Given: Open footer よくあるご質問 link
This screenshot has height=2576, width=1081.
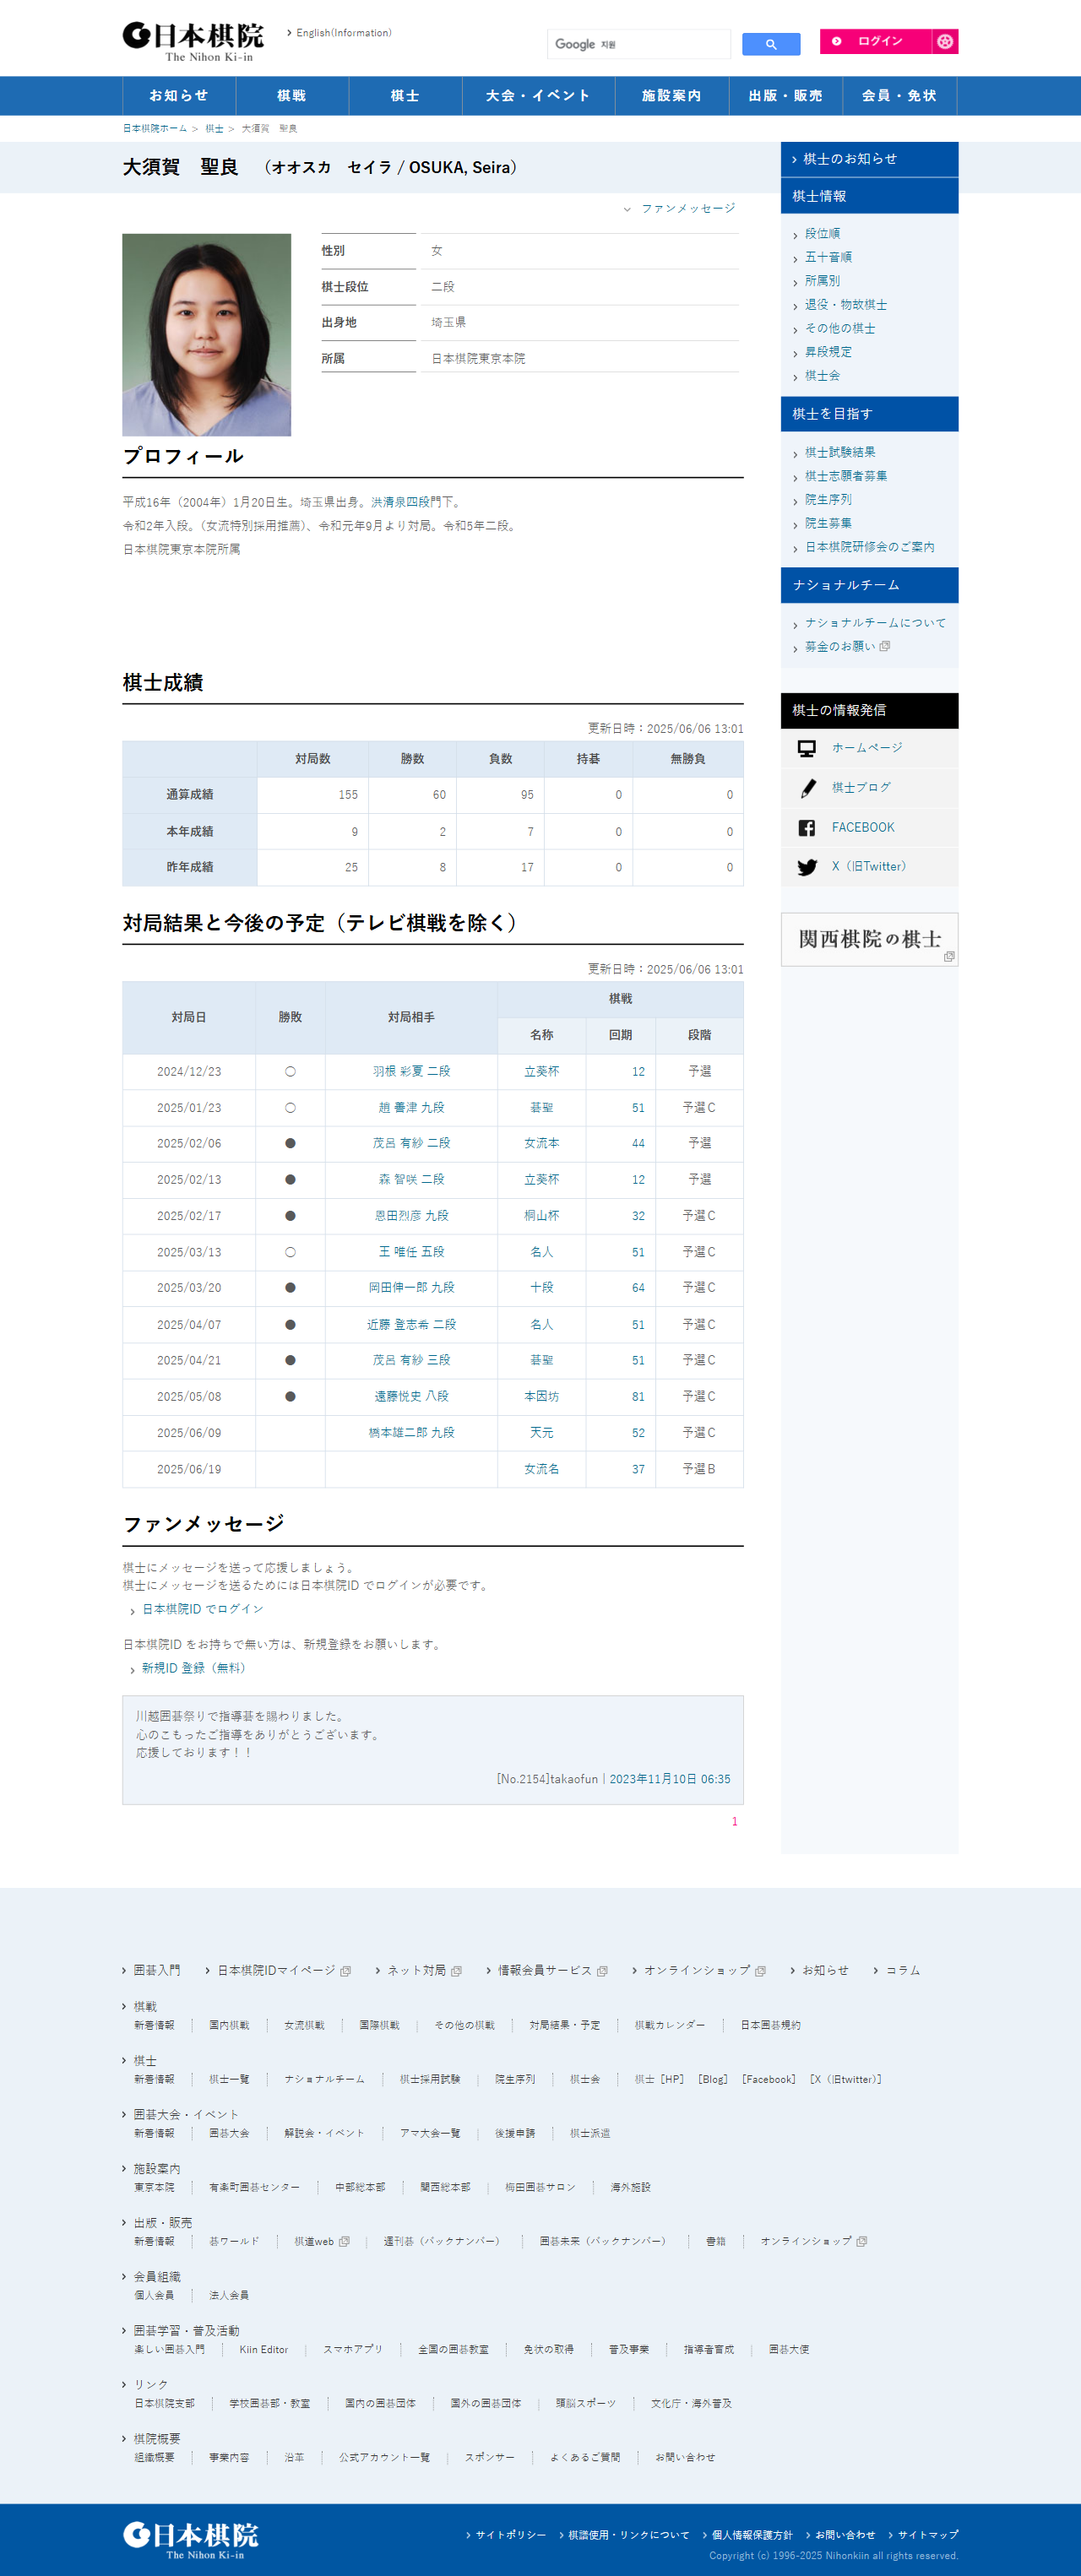Looking at the screenshot, I should coord(585,2457).
